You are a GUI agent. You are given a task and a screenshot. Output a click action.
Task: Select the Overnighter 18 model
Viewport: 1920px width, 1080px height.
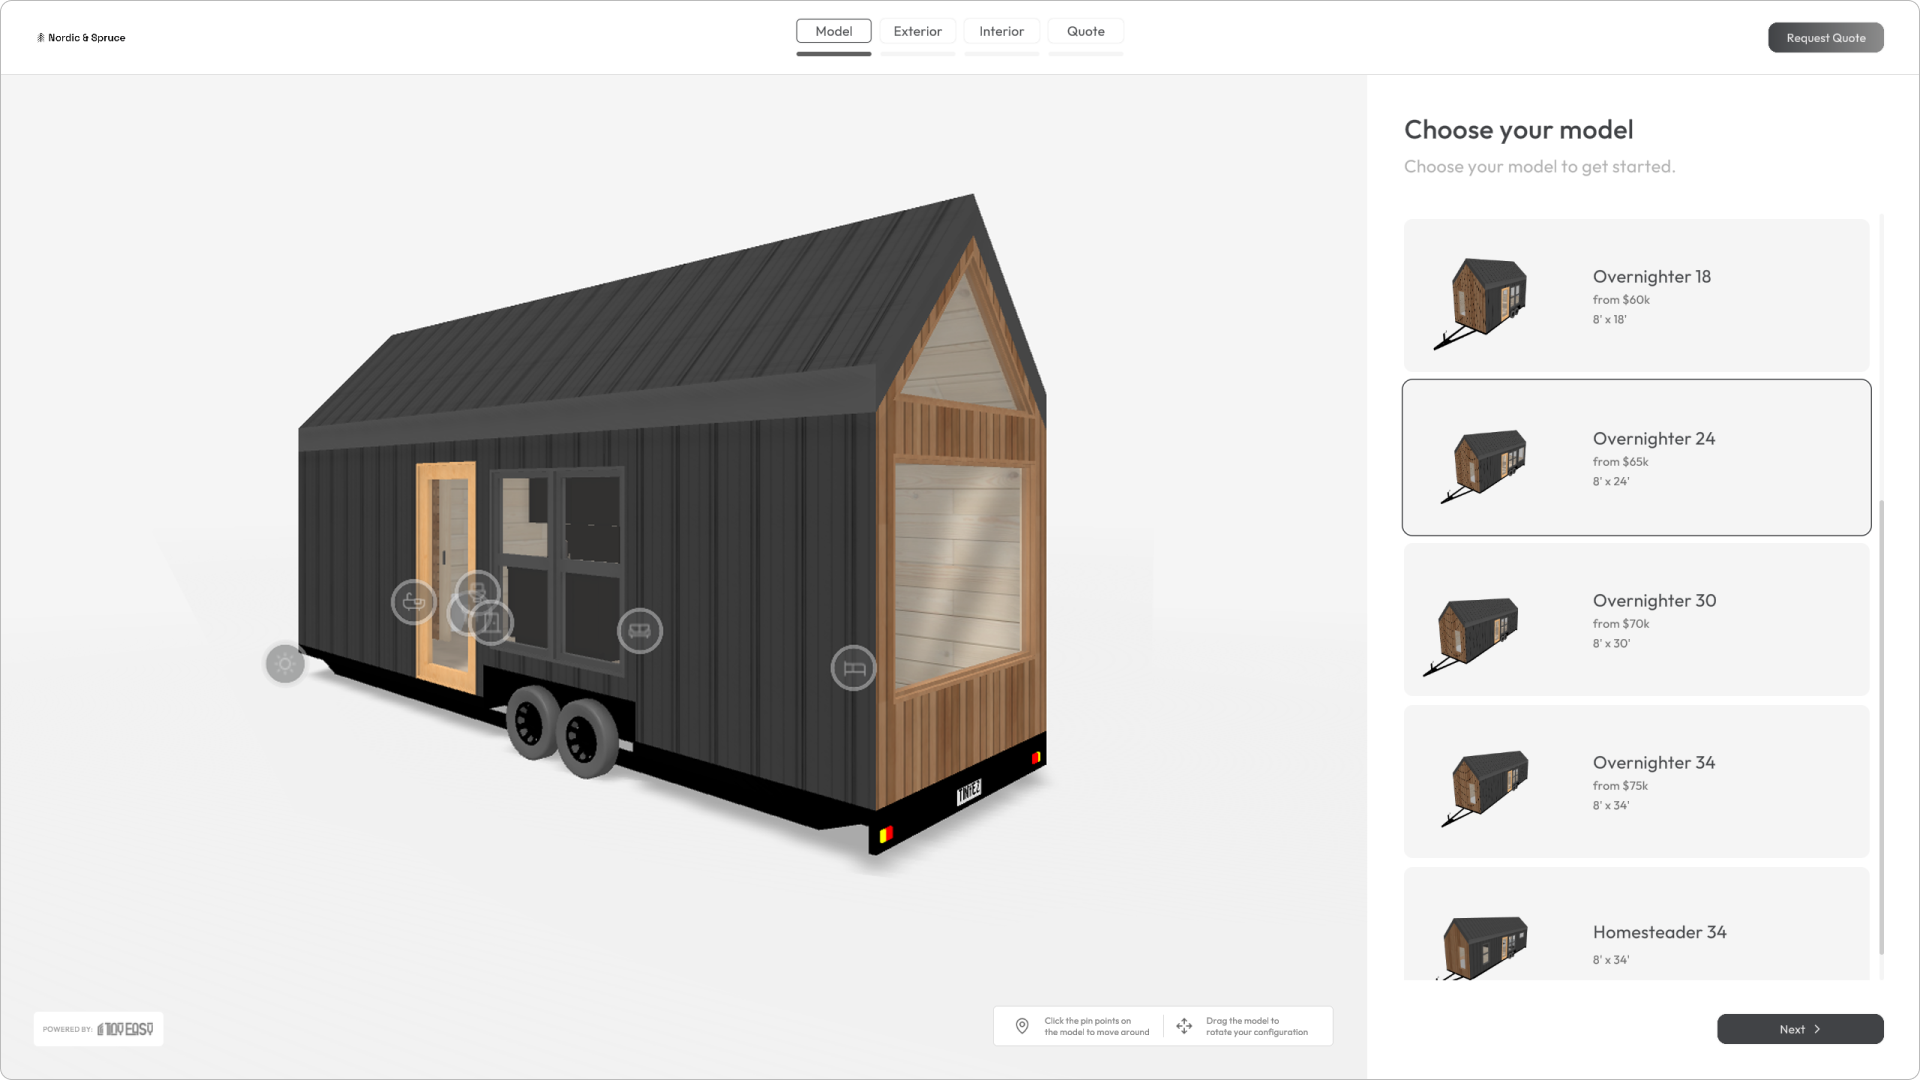point(1636,296)
